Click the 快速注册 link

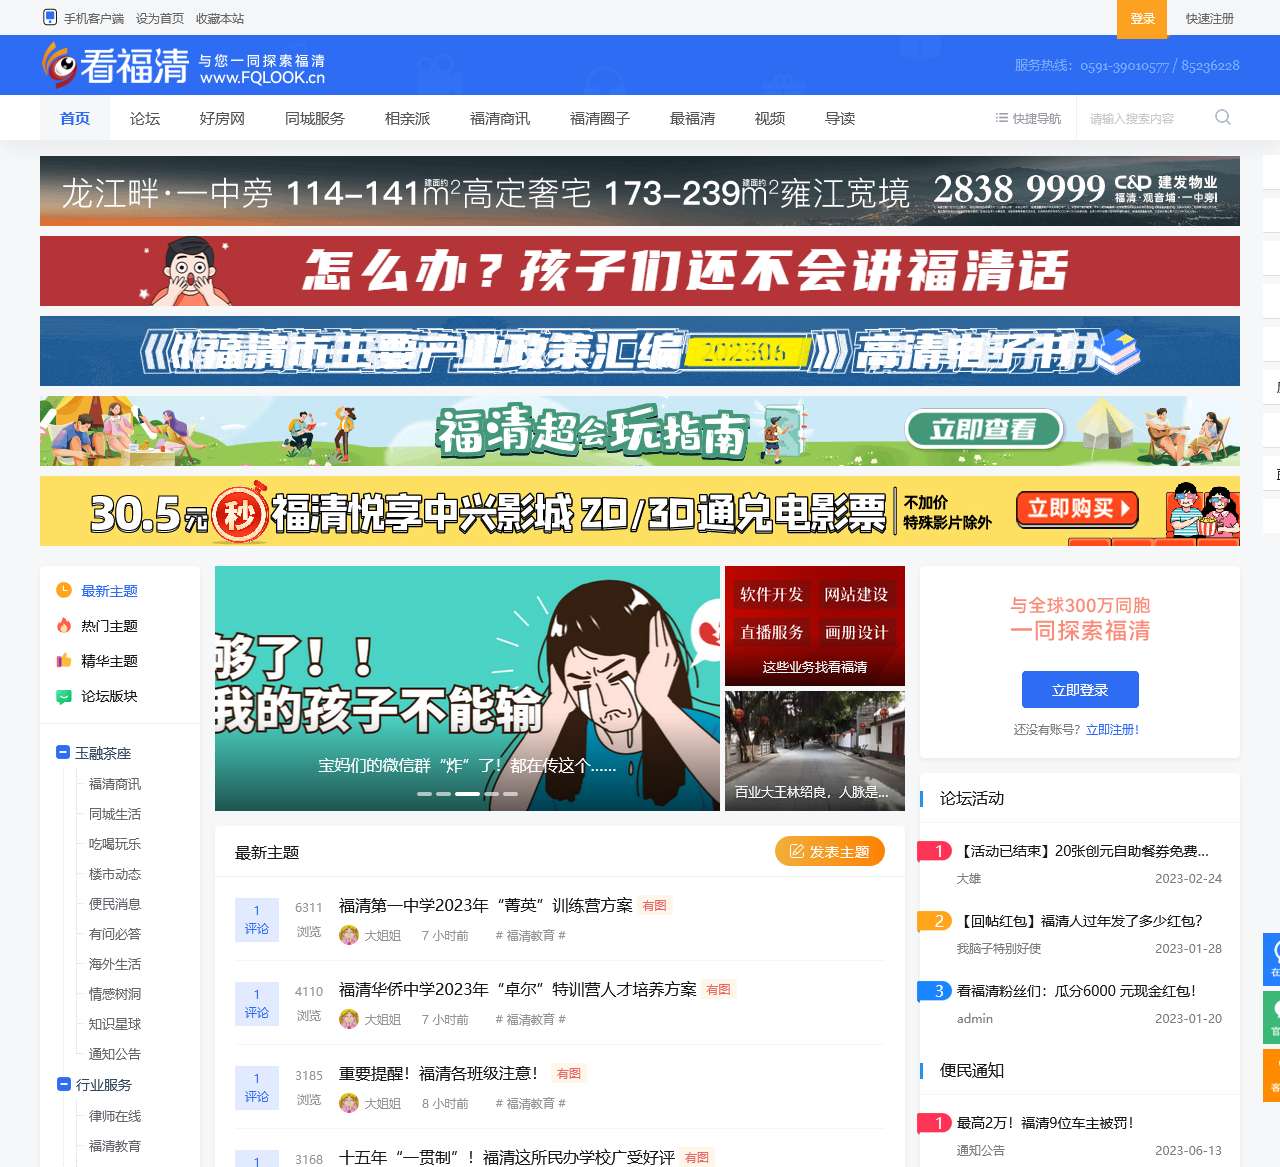(x=1210, y=18)
